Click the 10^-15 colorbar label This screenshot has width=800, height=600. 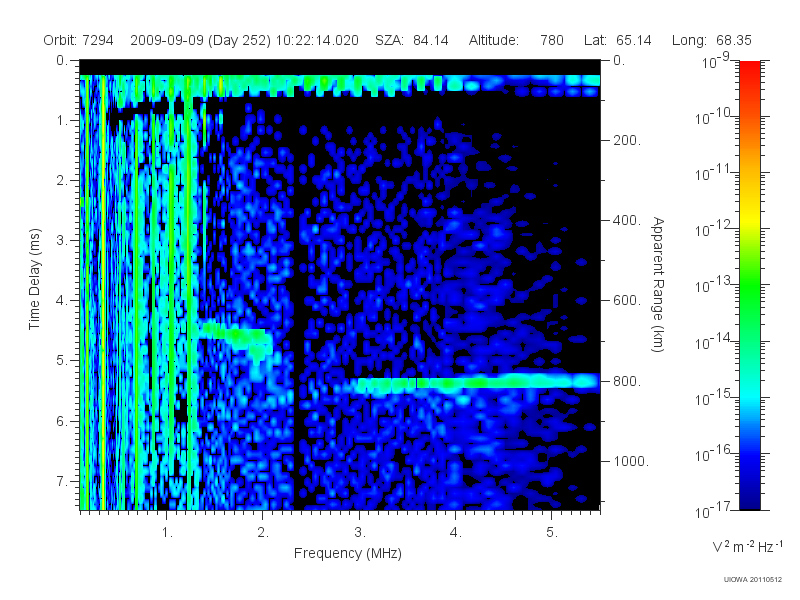coord(712,397)
